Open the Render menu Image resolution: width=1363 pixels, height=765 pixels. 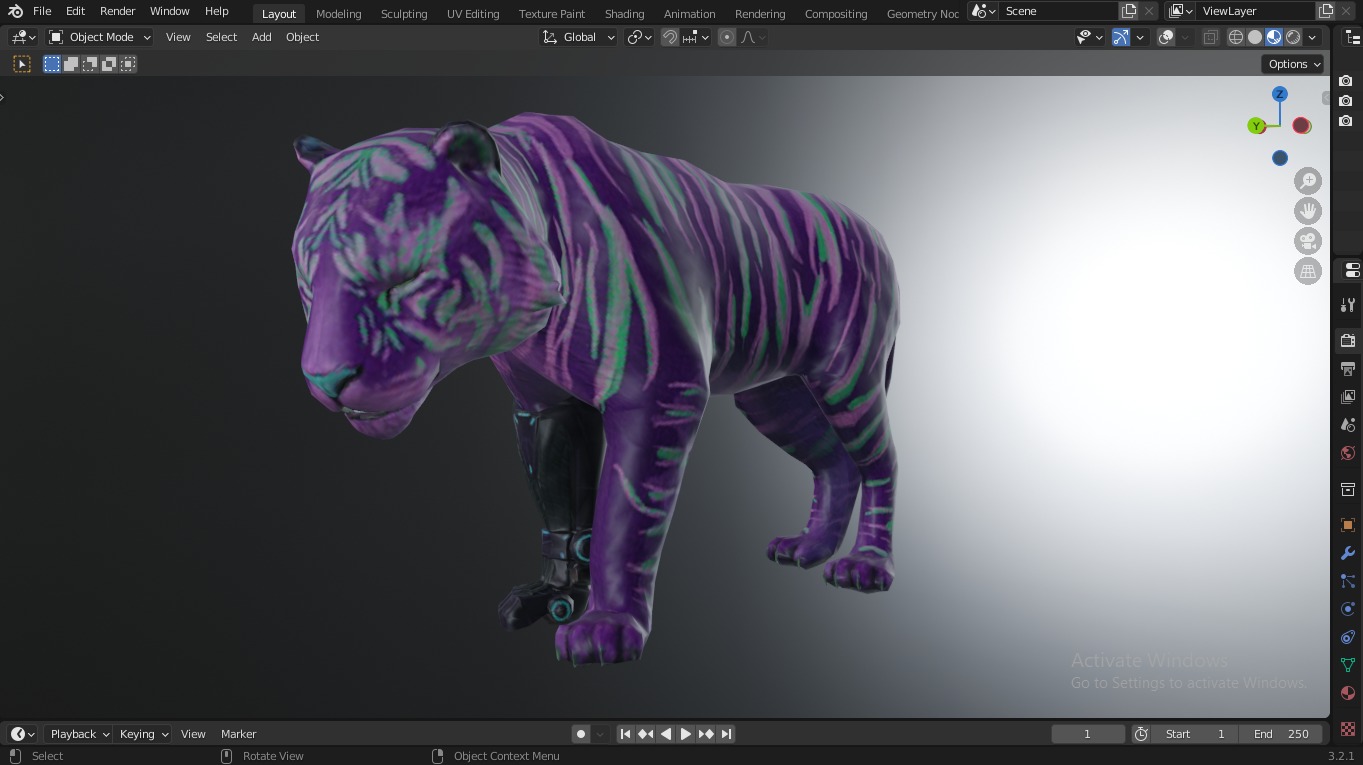[x=117, y=11]
